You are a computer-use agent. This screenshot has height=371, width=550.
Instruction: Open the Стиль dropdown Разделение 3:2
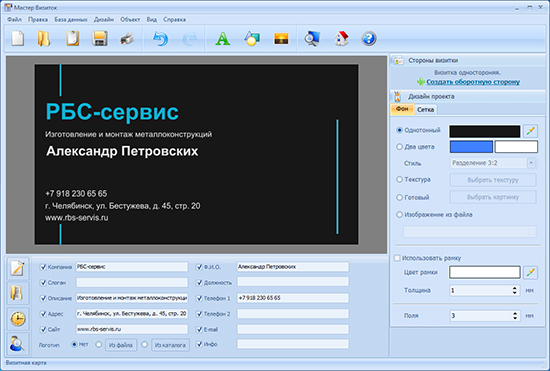[493, 163]
